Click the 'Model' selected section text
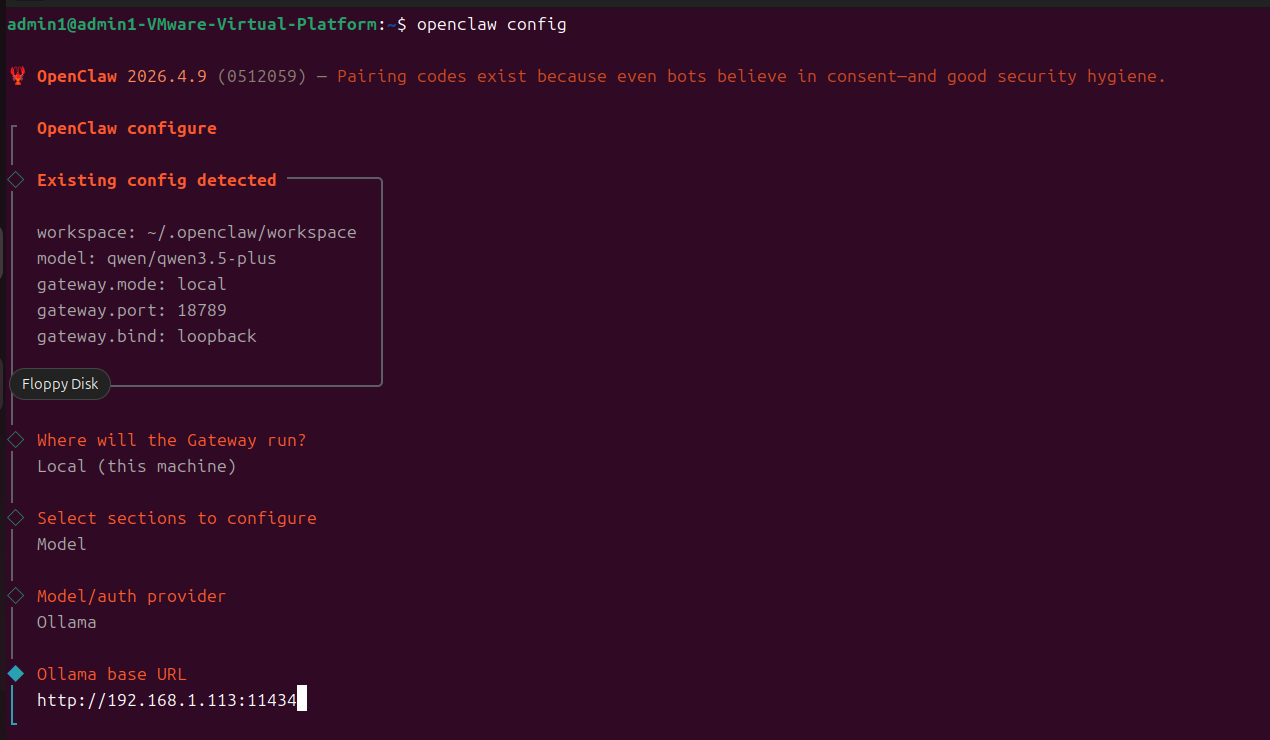 (x=62, y=544)
